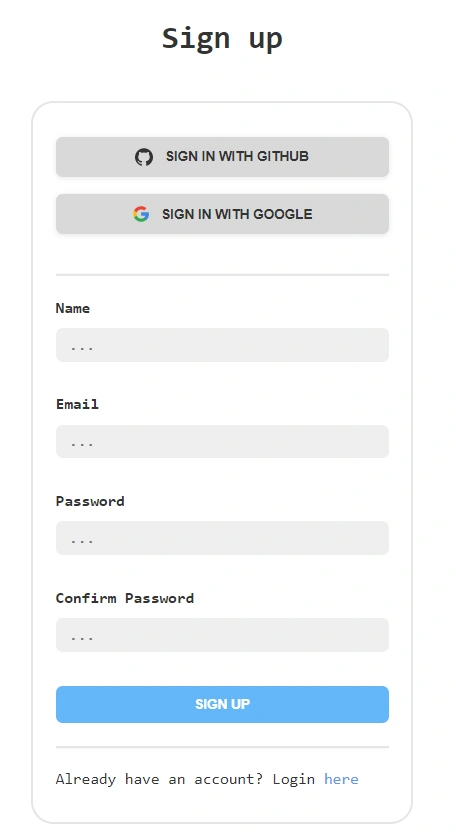Click the 'Sign up' page heading

pyautogui.click(x=222, y=39)
